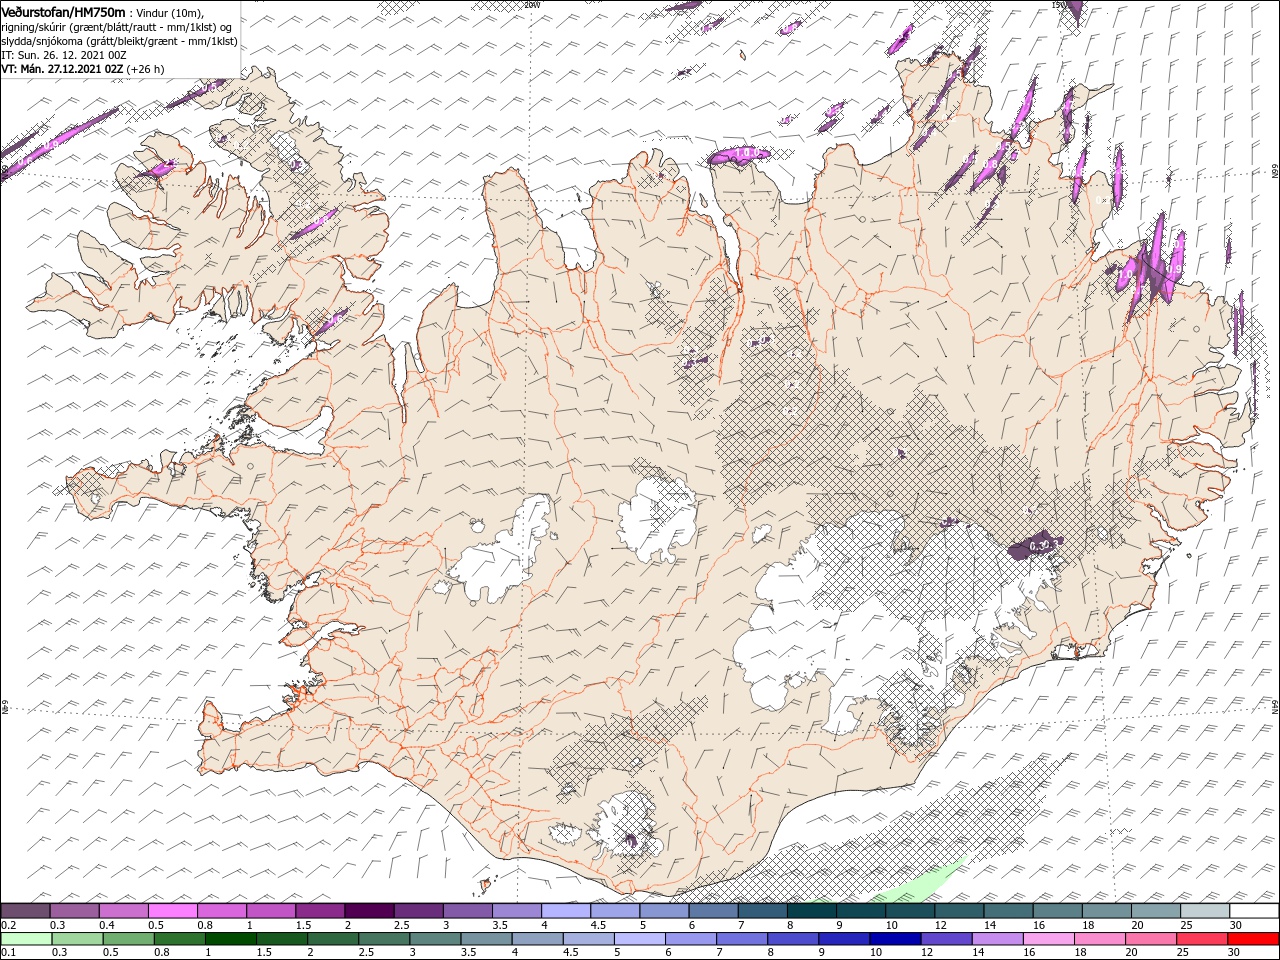Image resolution: width=1280 pixels, height=960 pixels.
Task: Pick lower-row blue swatch starting at 9
Action: 843,939
